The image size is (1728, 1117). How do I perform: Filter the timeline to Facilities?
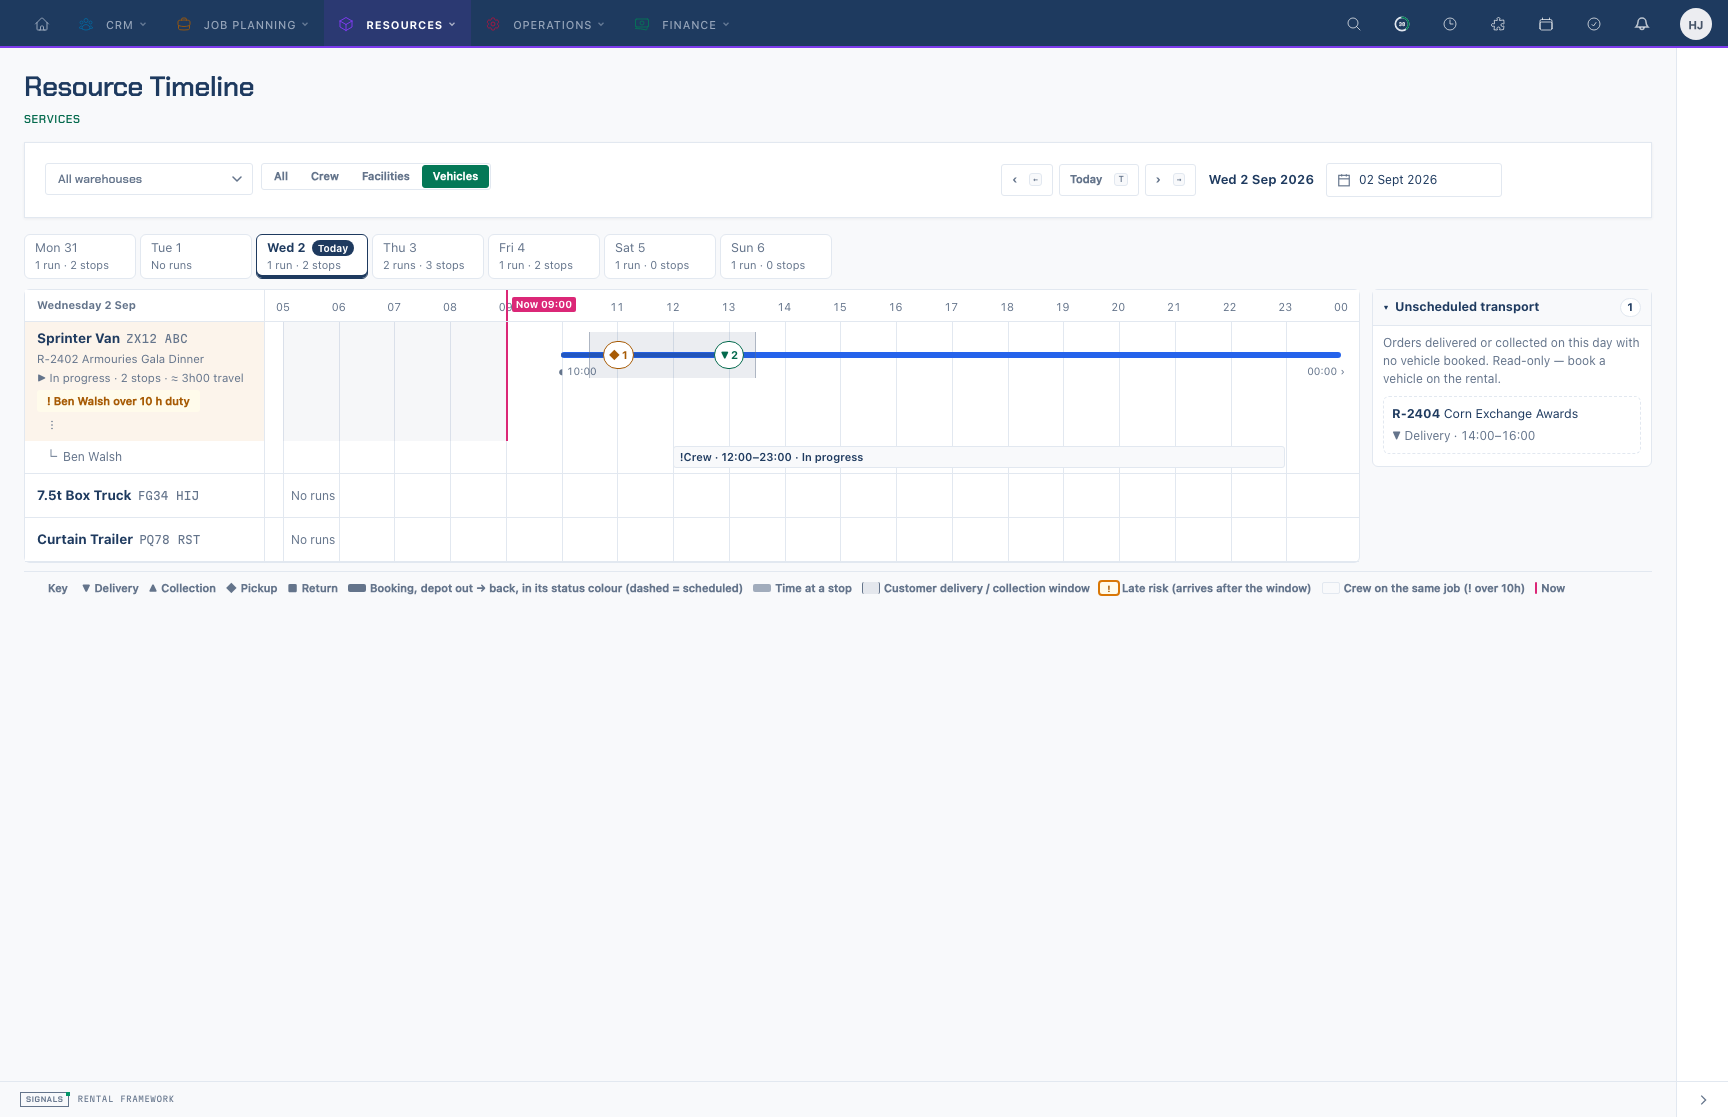tap(386, 177)
